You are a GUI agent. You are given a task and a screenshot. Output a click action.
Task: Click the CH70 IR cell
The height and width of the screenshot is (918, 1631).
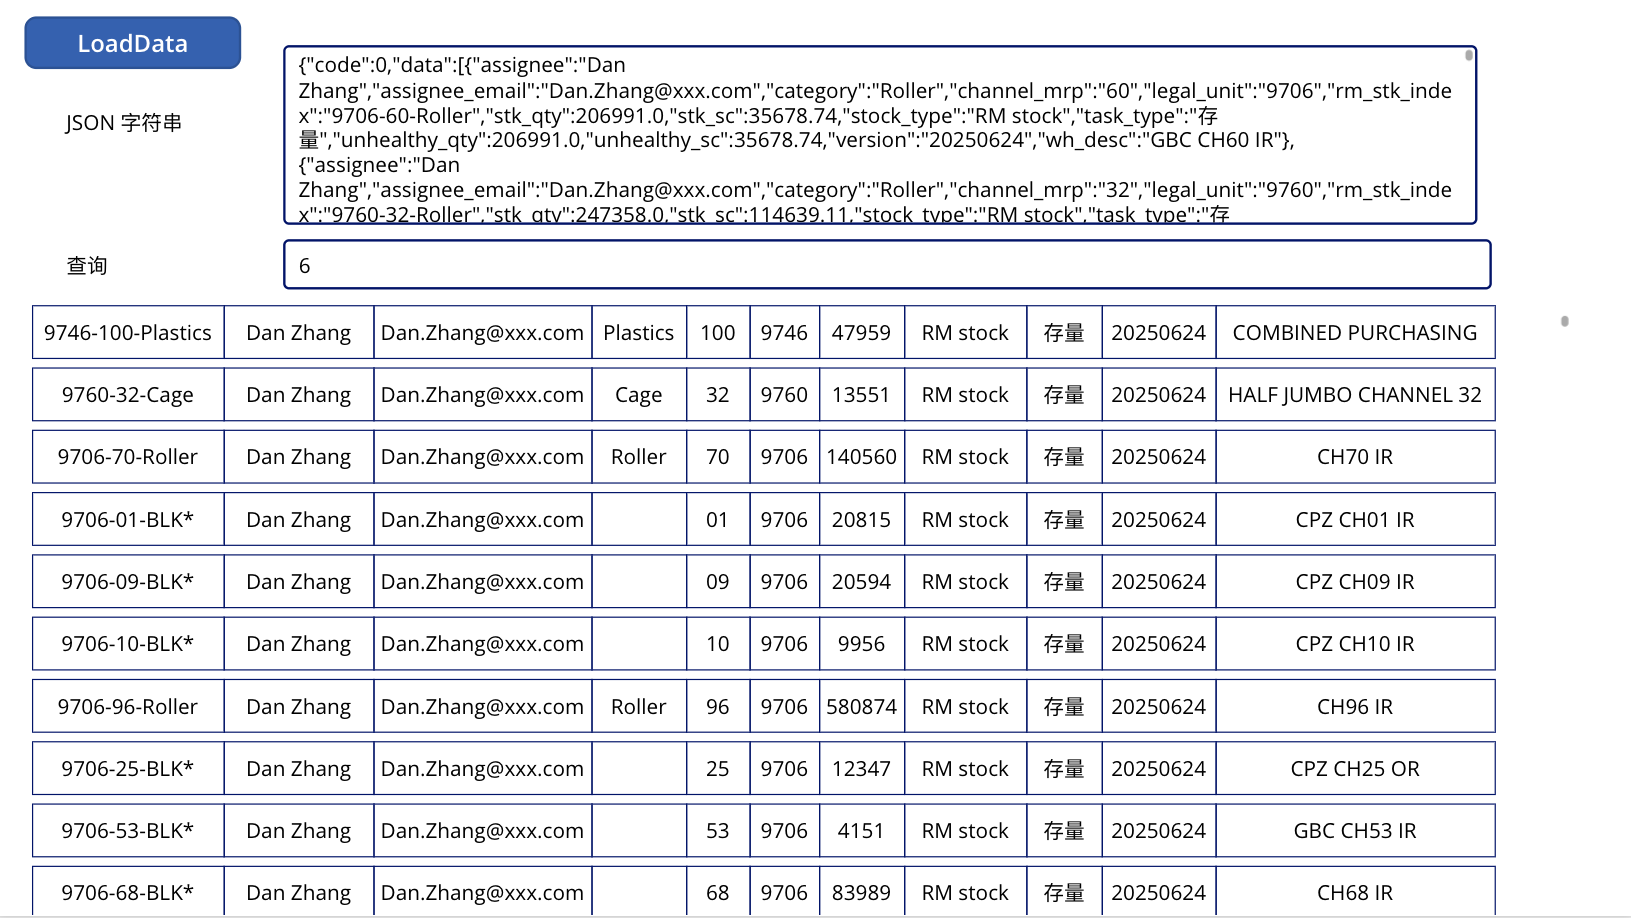click(x=1355, y=457)
